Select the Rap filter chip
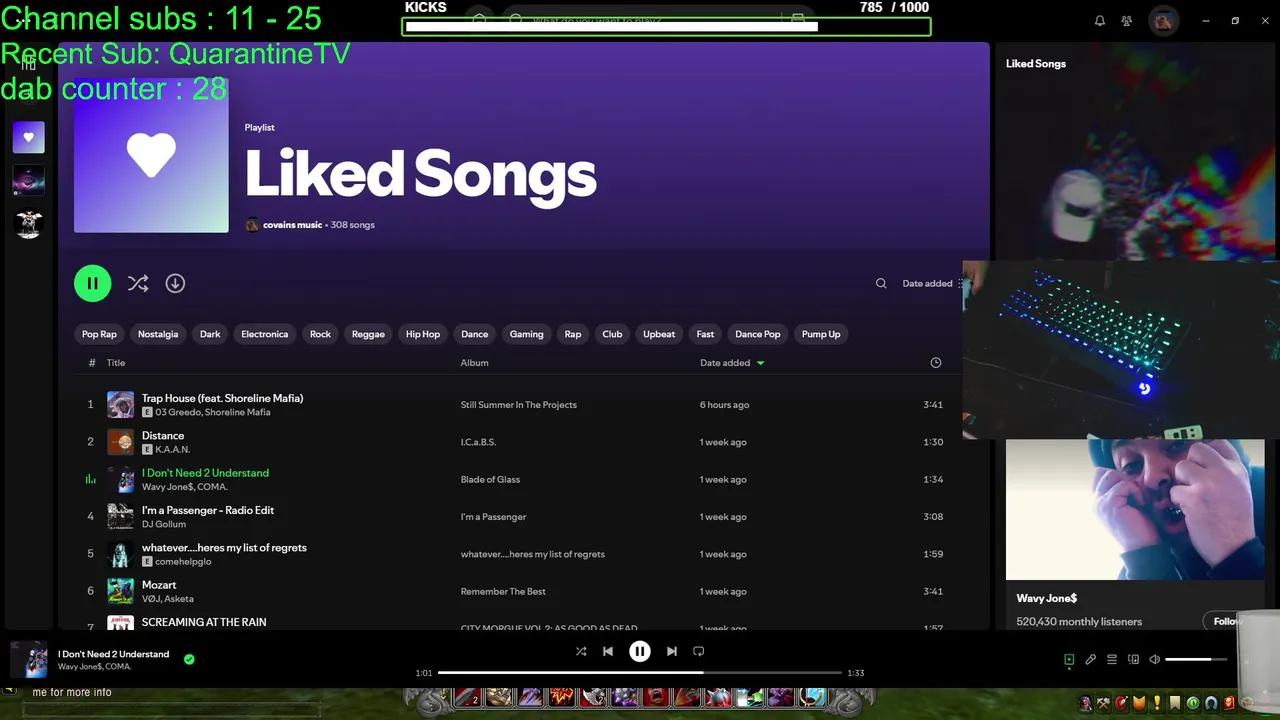This screenshot has width=1280, height=720. click(573, 334)
